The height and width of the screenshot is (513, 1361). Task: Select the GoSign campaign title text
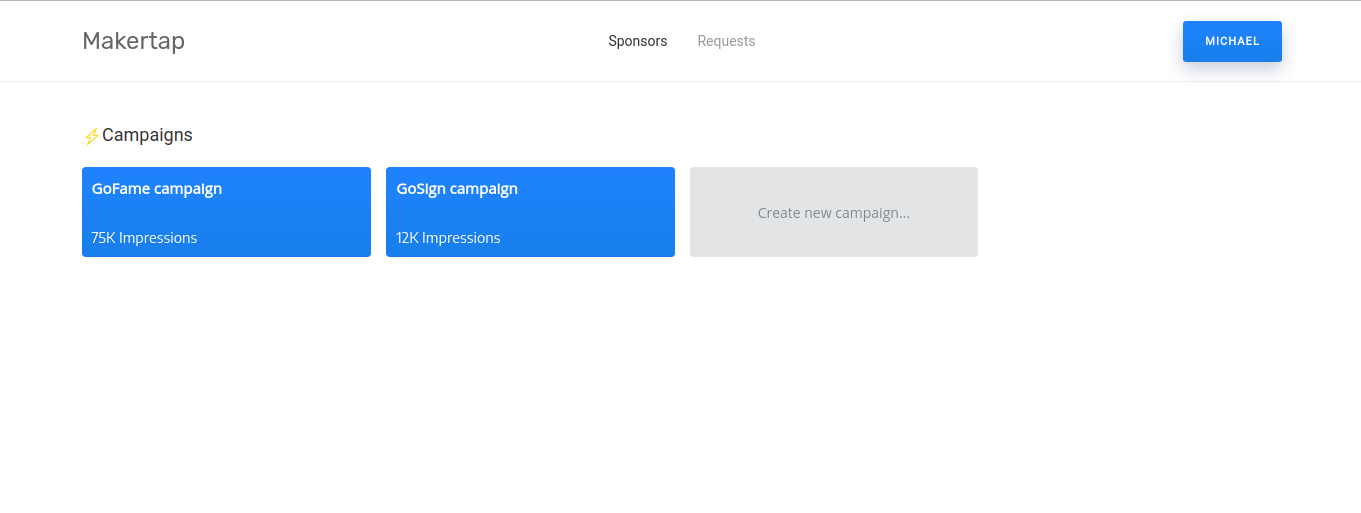click(x=457, y=189)
